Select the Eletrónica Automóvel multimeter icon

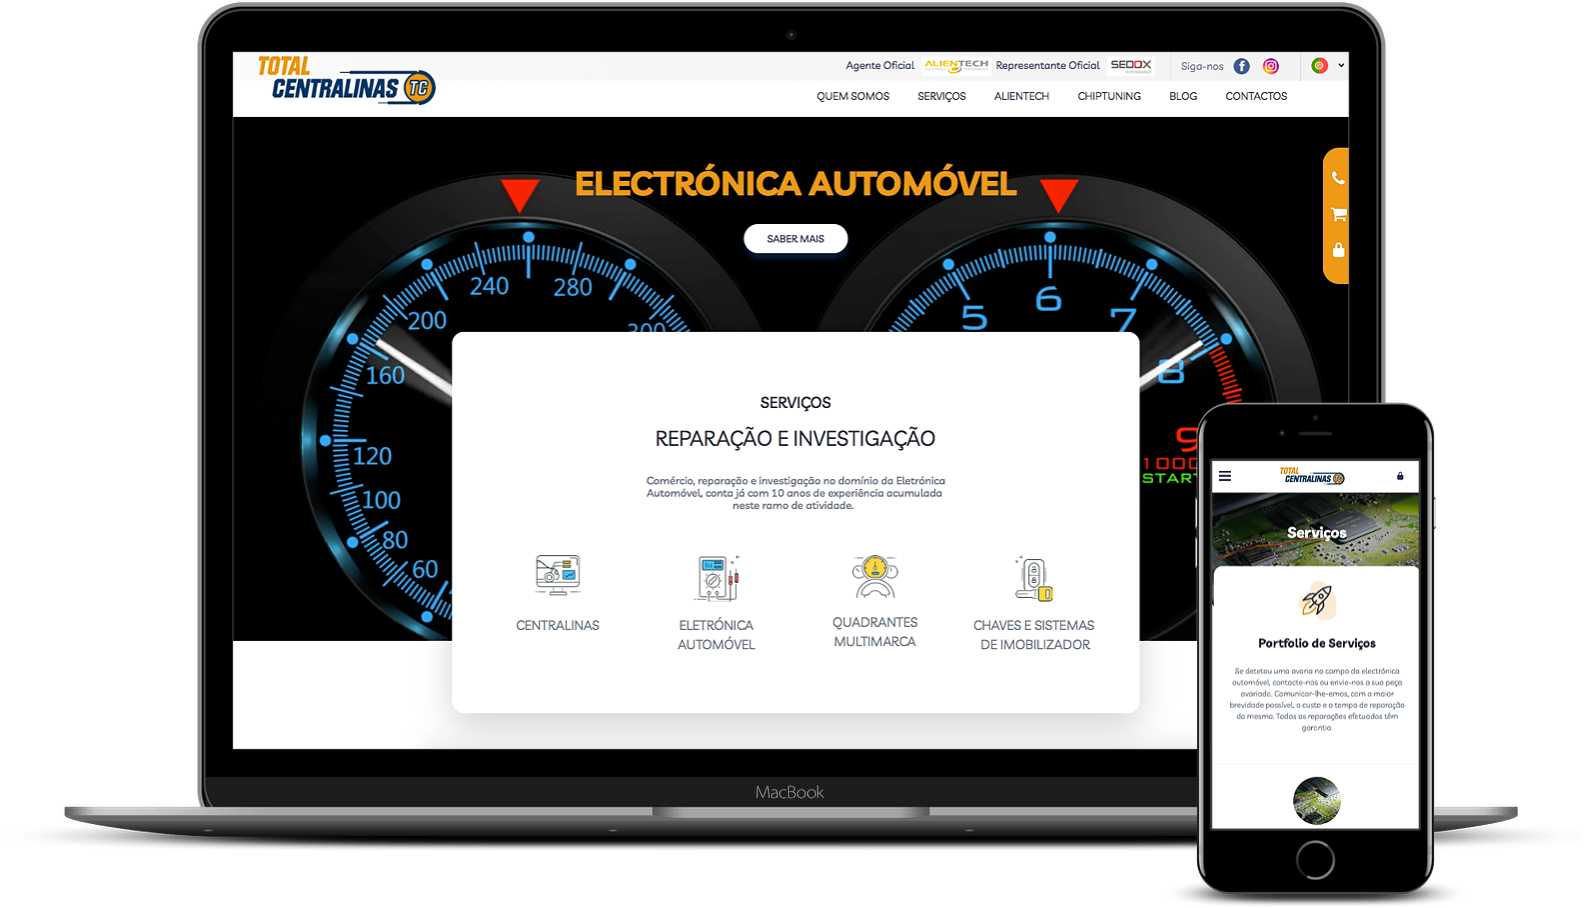716,577
